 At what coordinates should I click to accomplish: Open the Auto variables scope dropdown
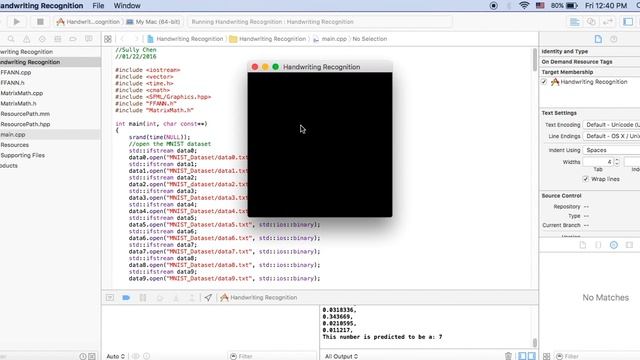[116, 356]
